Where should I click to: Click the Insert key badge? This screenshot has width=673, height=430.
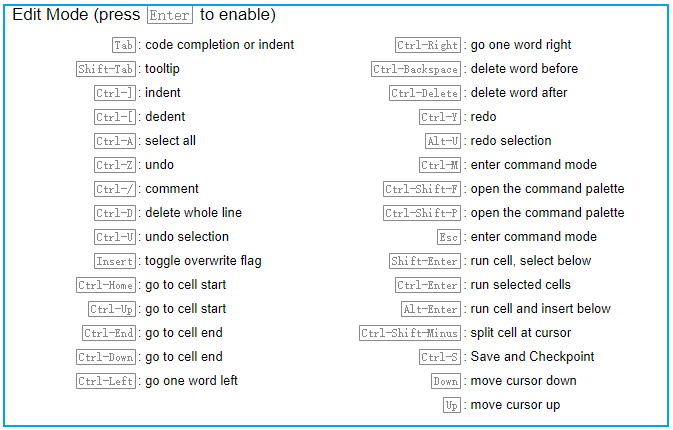pyautogui.click(x=114, y=261)
